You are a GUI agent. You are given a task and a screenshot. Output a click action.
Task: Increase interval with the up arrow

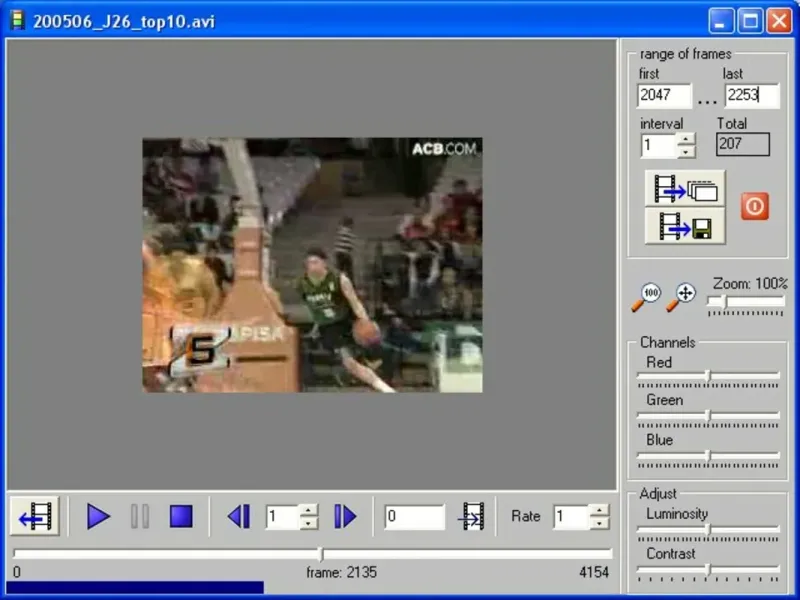click(x=686, y=139)
